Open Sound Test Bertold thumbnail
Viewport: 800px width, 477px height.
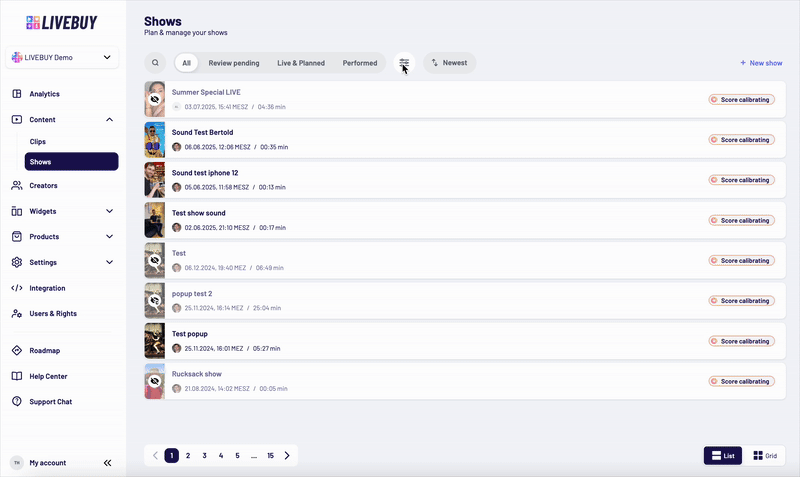[x=155, y=140]
